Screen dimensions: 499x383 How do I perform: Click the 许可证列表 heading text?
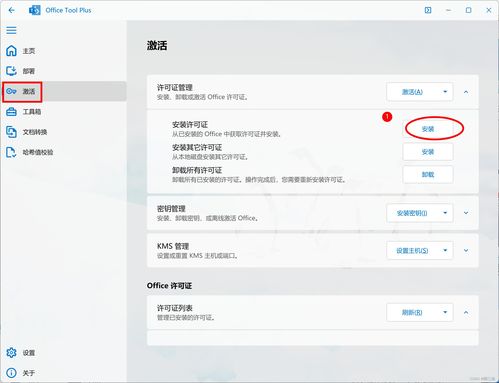(175, 308)
